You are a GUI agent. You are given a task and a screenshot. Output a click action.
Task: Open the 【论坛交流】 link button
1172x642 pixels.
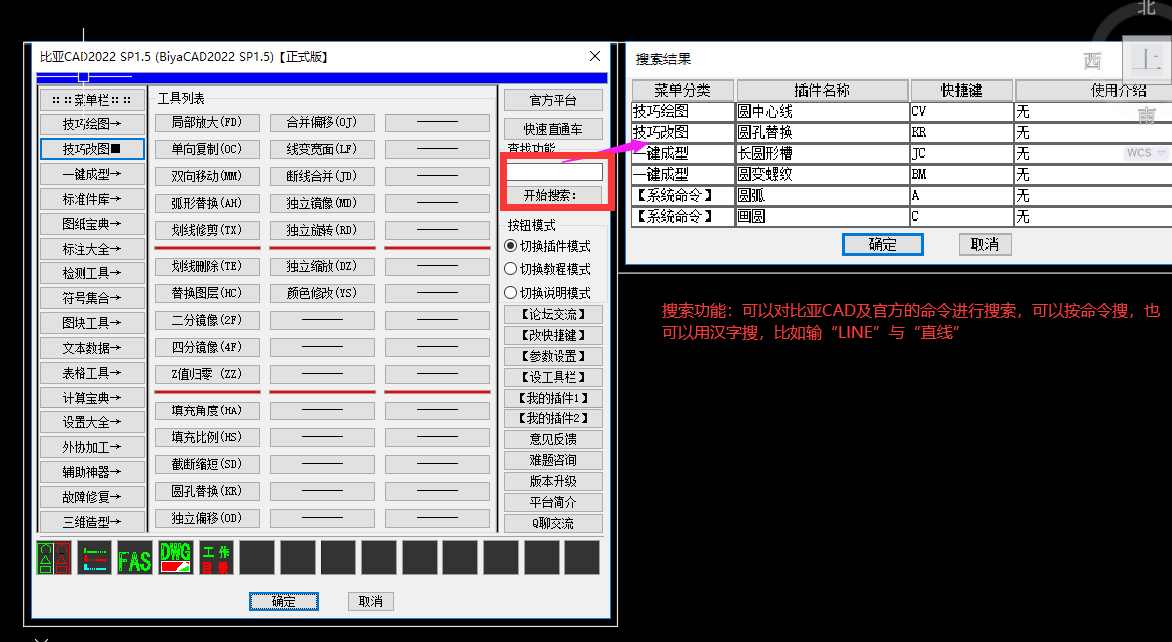point(553,314)
